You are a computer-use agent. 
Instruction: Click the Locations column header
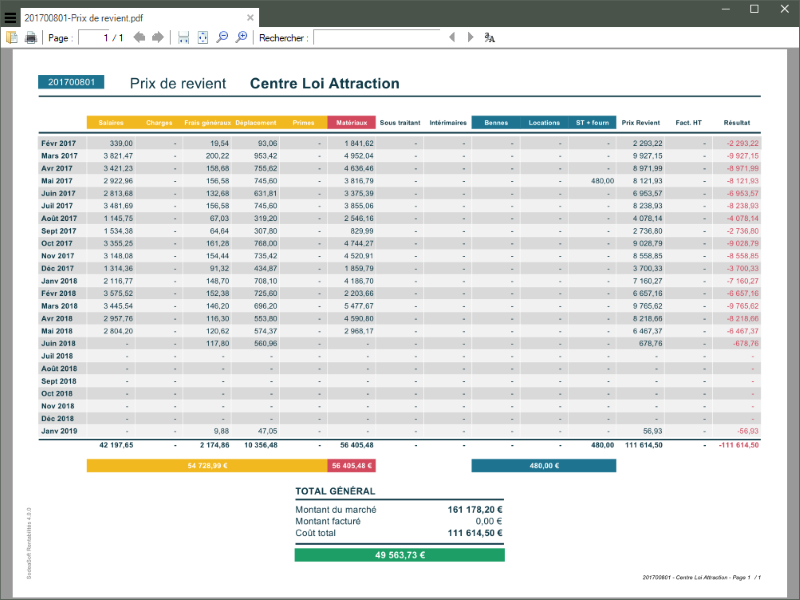pyautogui.click(x=544, y=122)
